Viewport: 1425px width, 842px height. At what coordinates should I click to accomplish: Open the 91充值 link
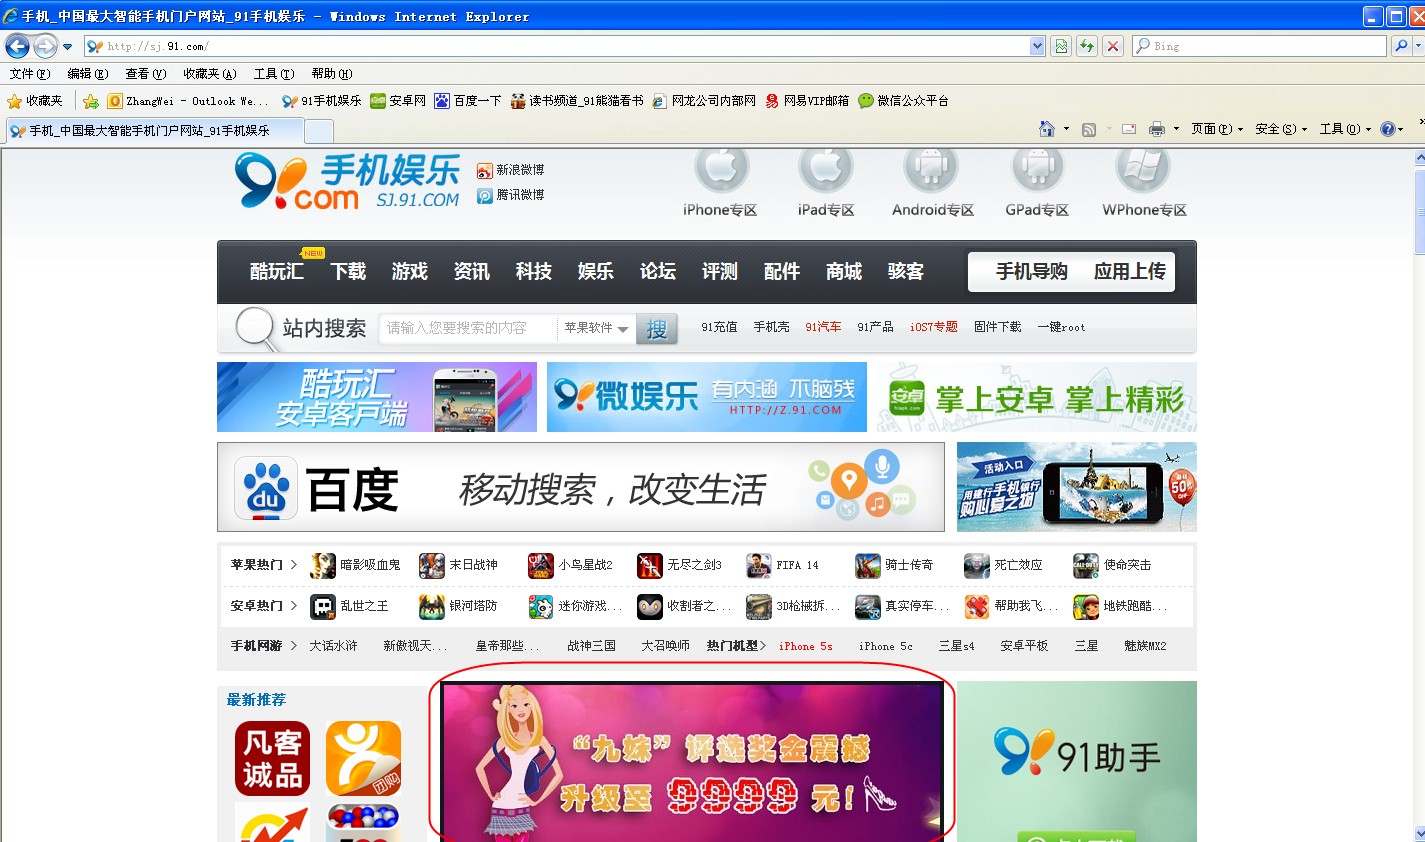[x=719, y=327]
